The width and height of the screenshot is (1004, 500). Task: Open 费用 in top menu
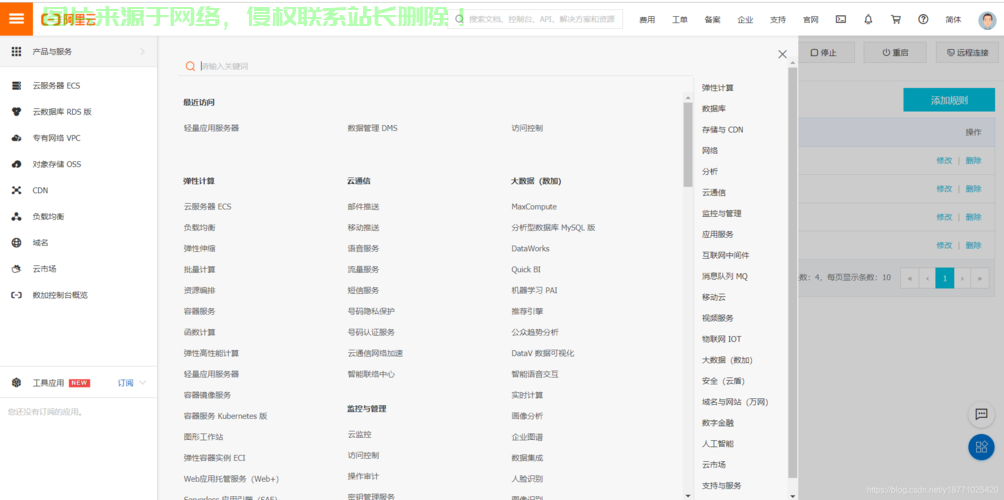(x=647, y=20)
